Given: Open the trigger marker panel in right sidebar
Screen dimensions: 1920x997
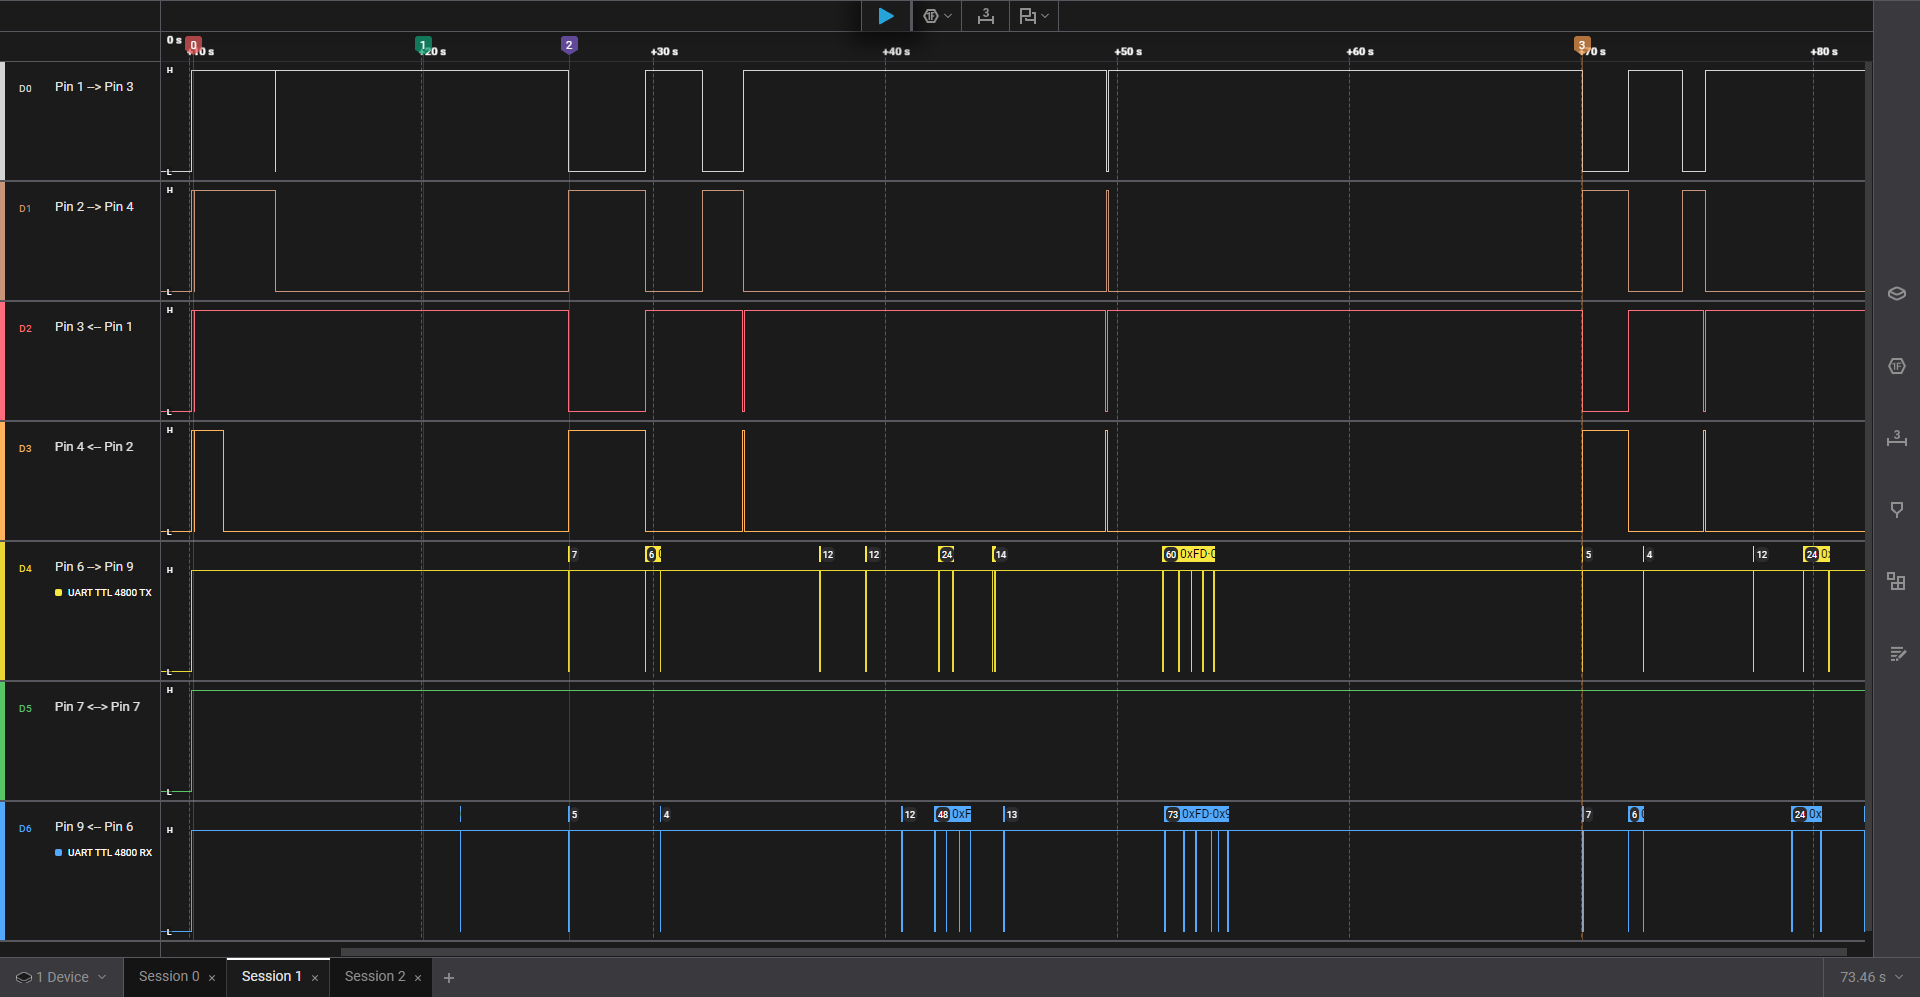Looking at the screenshot, I should [x=1896, y=510].
